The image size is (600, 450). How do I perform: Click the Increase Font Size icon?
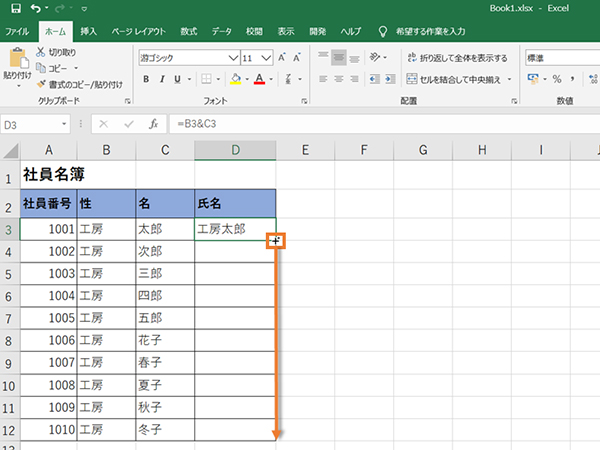(x=282, y=58)
